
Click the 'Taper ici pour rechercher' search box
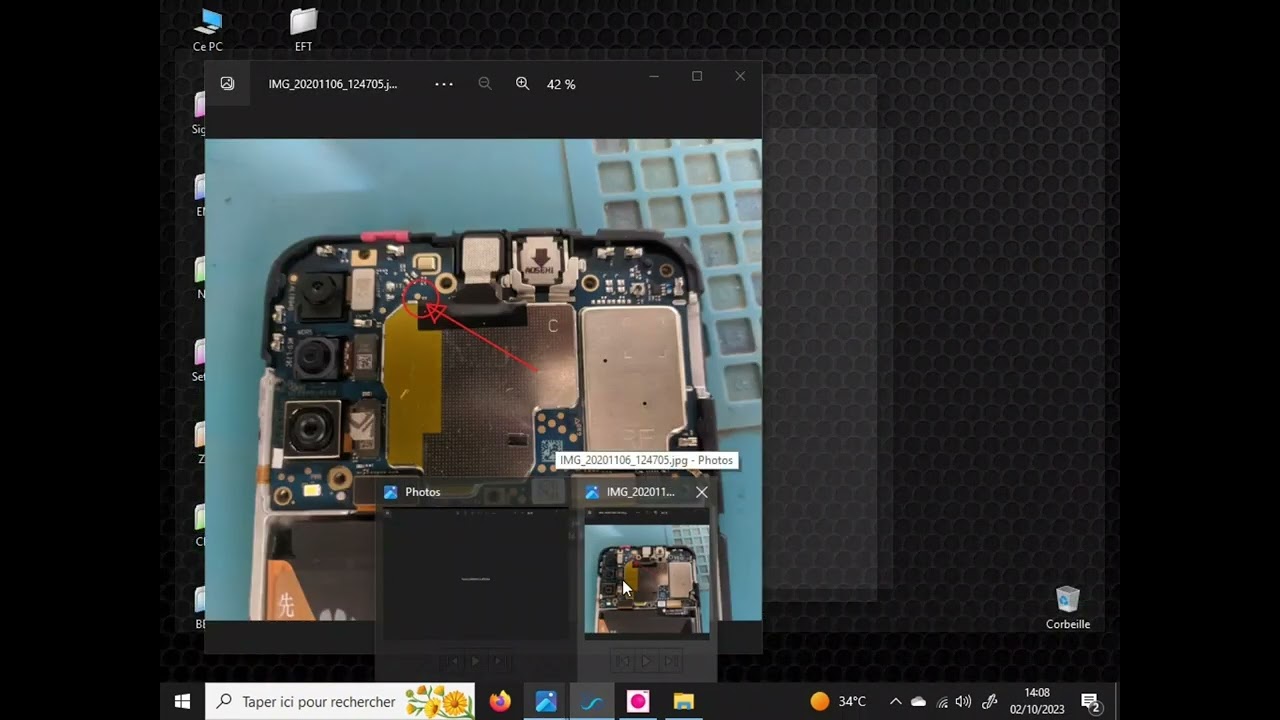[320, 702]
